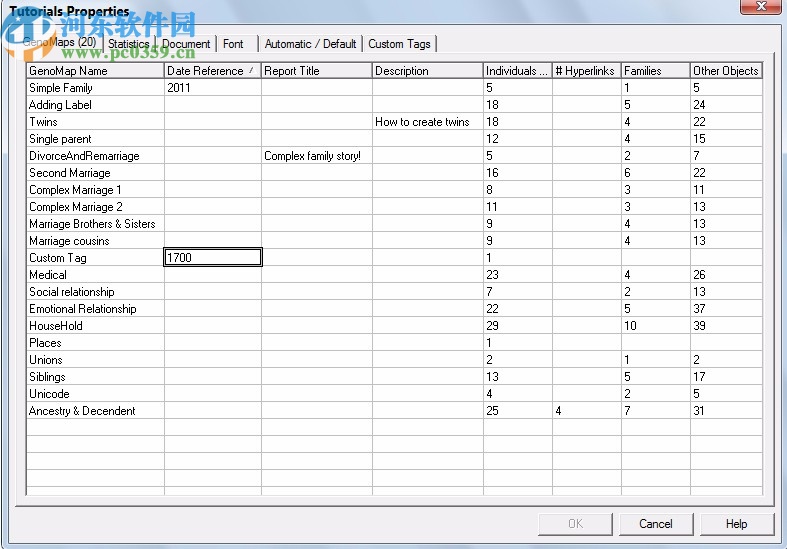The width and height of the screenshot is (787, 549).
Task: Click the Families column header
Action: pos(655,71)
